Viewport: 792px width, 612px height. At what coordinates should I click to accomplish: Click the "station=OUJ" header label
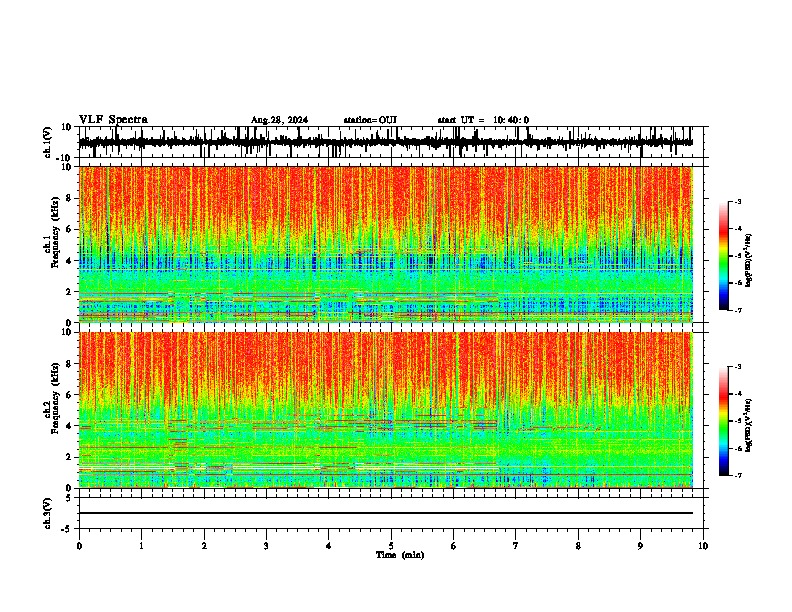point(370,120)
